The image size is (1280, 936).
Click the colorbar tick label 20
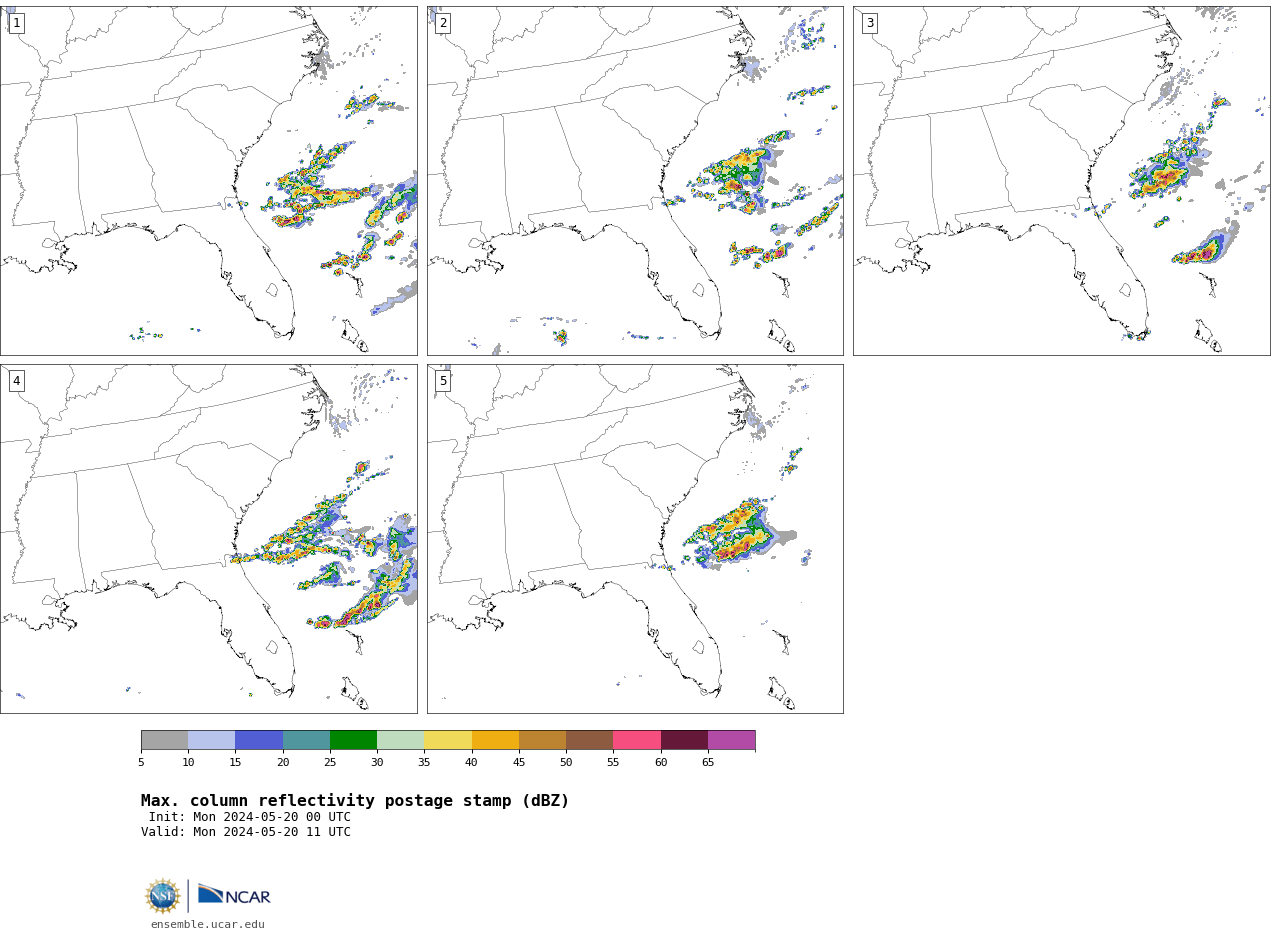(283, 763)
